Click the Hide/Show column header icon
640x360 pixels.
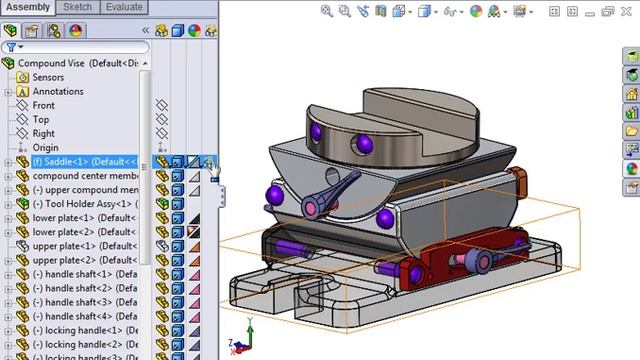[162, 31]
